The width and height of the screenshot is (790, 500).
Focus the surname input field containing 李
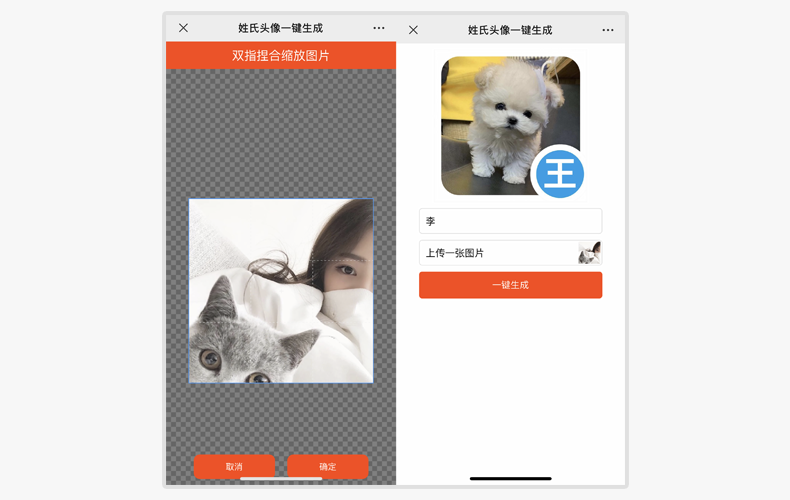point(510,221)
